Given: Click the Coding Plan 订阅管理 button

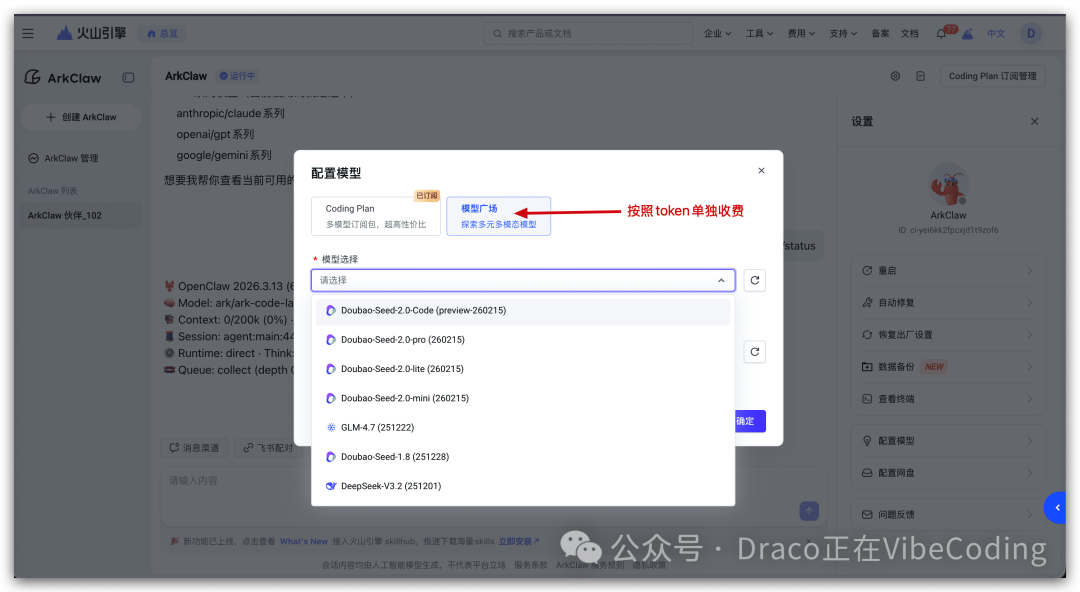Looking at the screenshot, I should [992, 75].
